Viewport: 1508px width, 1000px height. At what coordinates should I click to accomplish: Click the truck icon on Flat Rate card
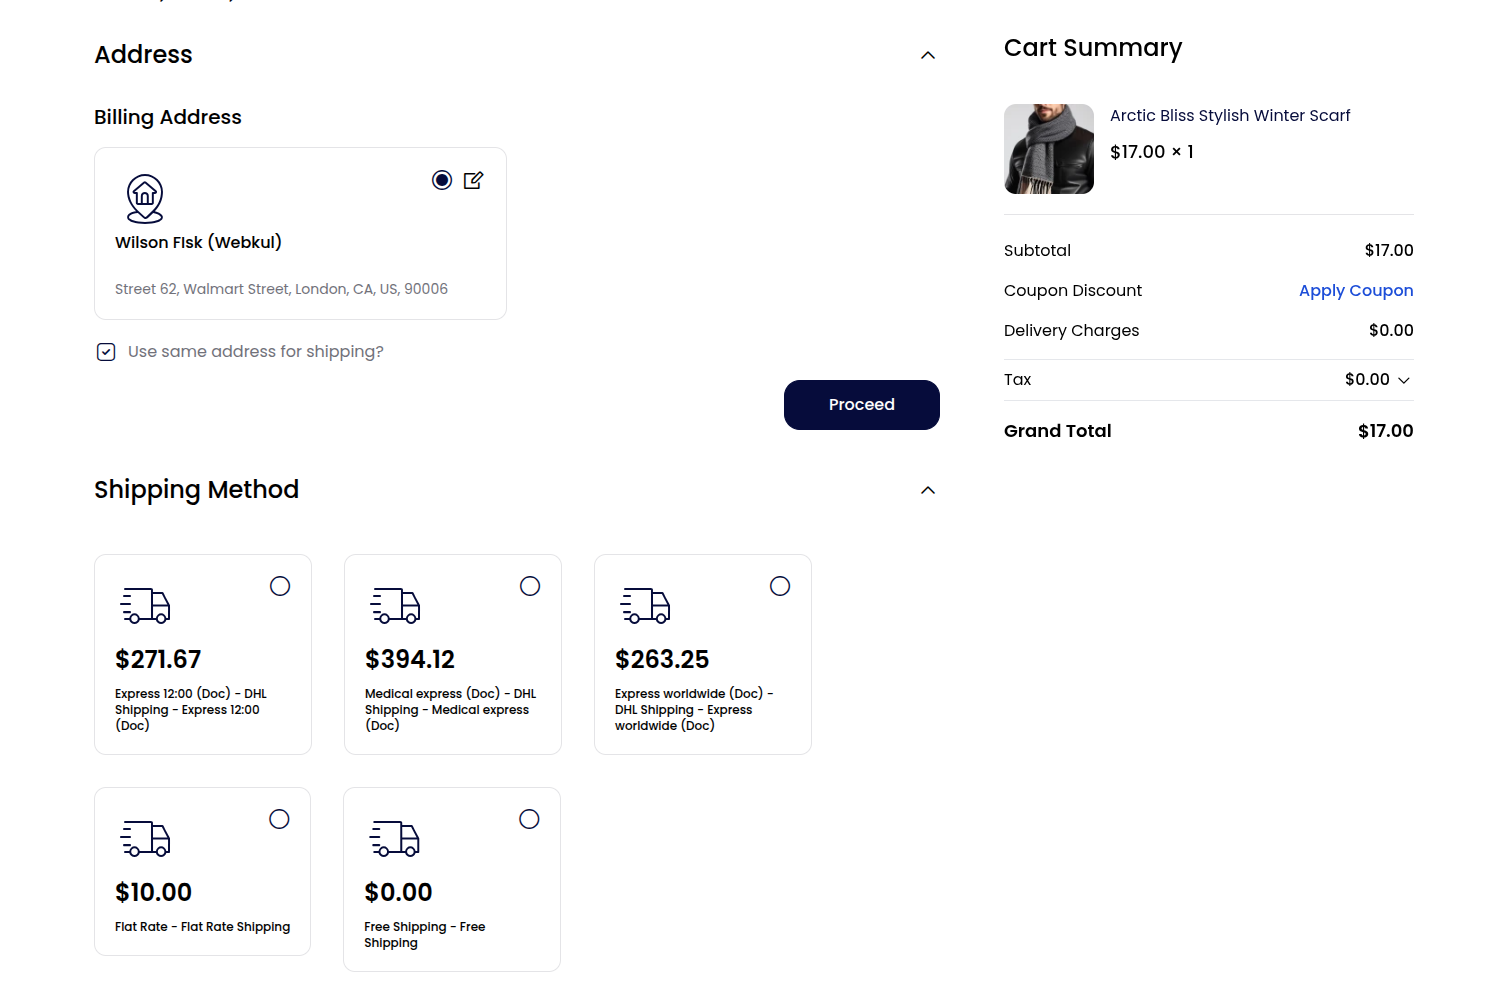pyautogui.click(x=145, y=839)
